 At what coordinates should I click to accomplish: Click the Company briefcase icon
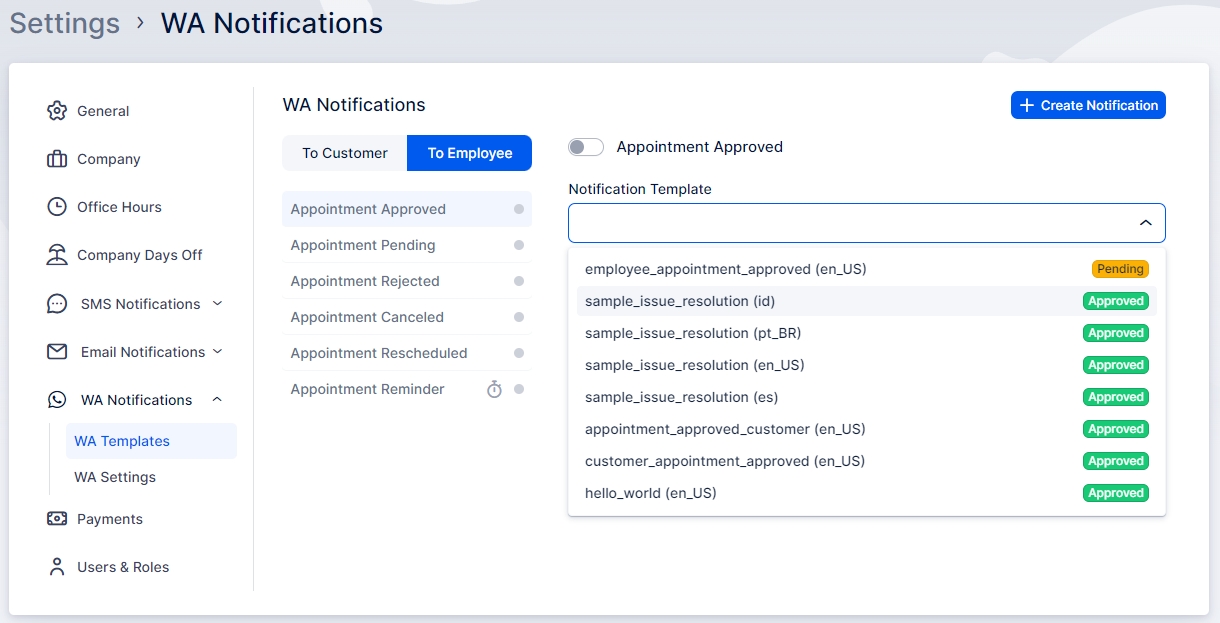tap(57, 159)
